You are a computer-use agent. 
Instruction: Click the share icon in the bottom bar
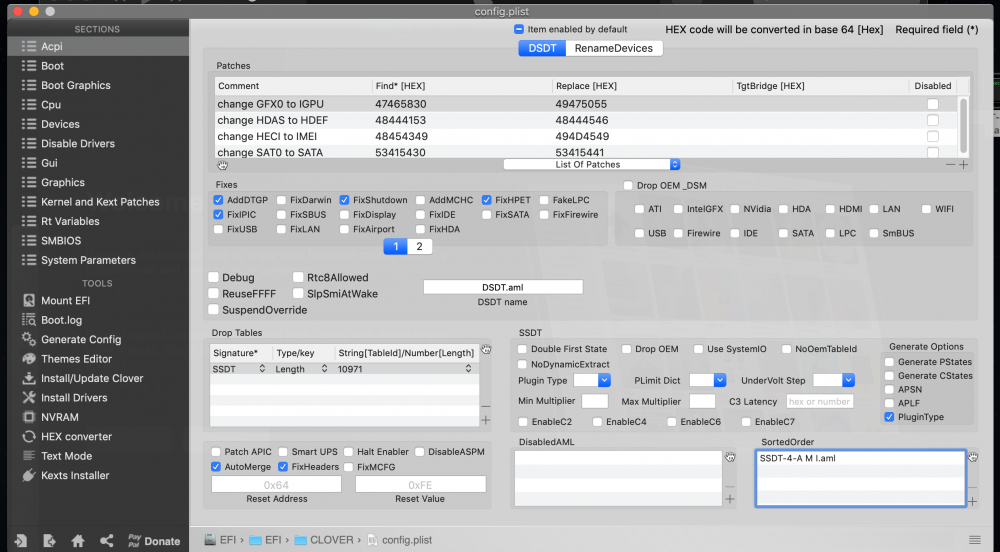click(x=107, y=541)
